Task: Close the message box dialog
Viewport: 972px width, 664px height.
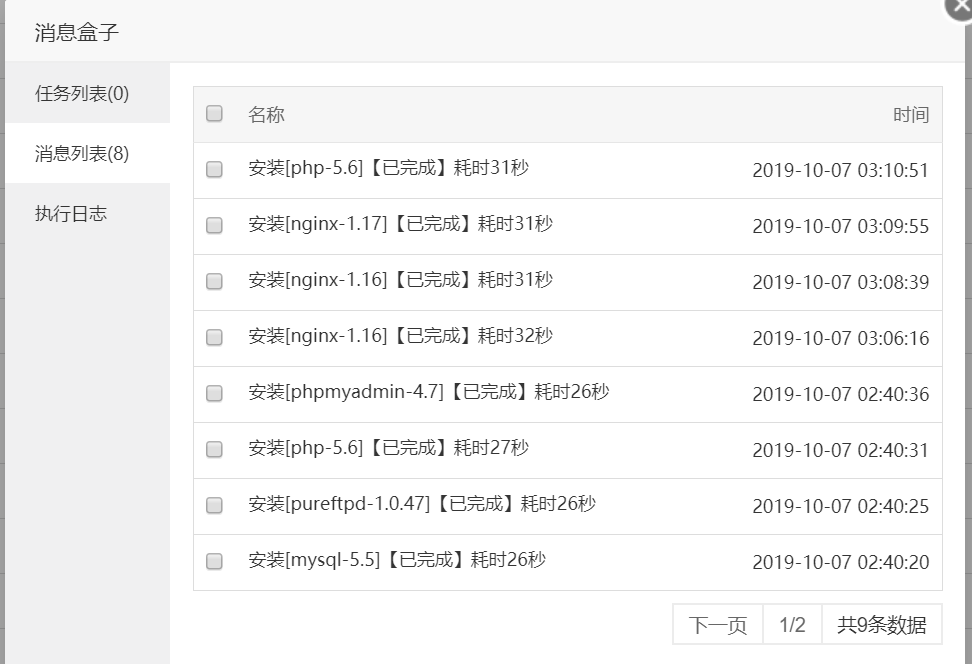Action: point(961,6)
